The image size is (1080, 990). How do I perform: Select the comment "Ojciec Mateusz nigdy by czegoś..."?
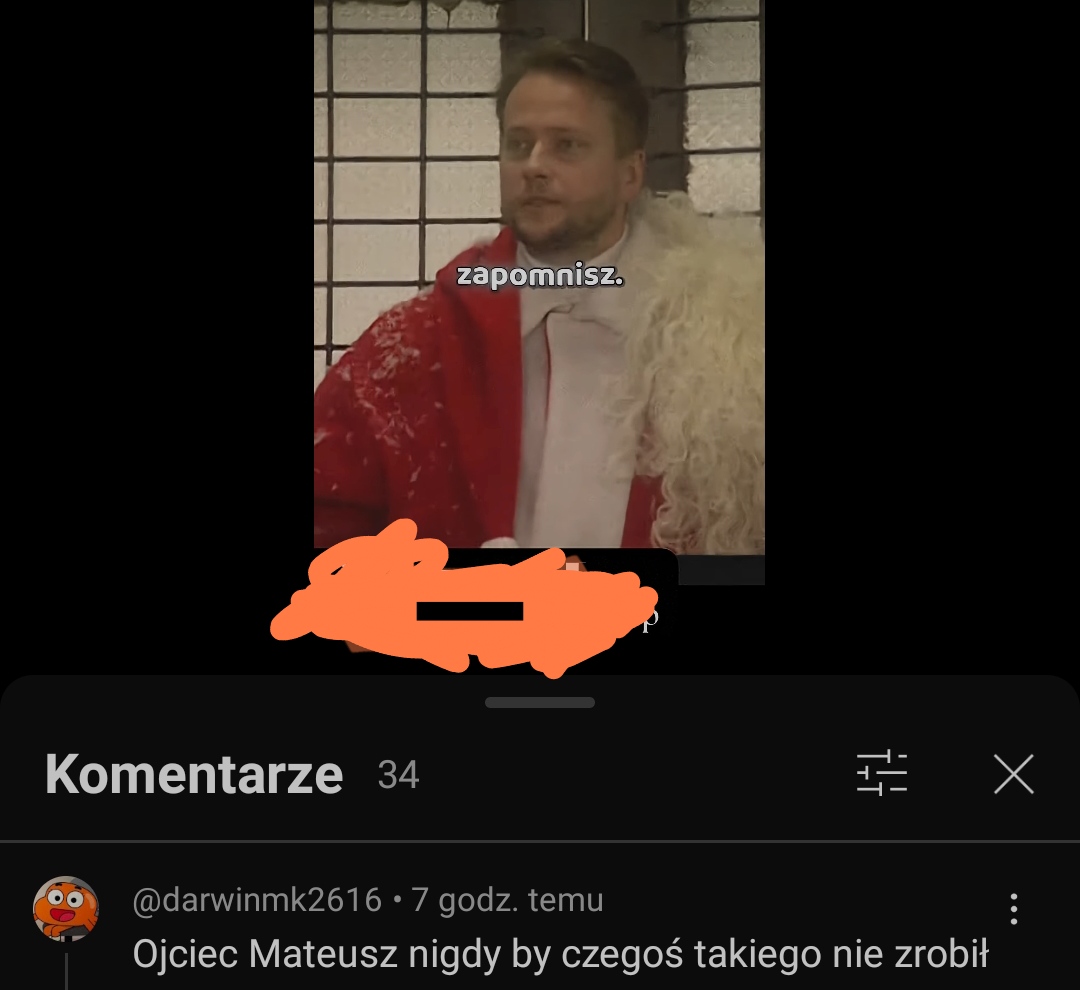point(560,954)
